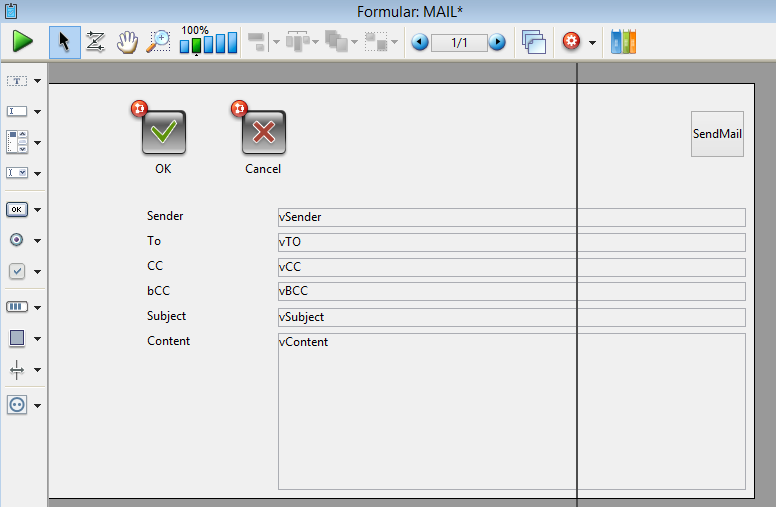This screenshot has height=507, width=776.
Task: Open the library books icon
Action: 623,42
